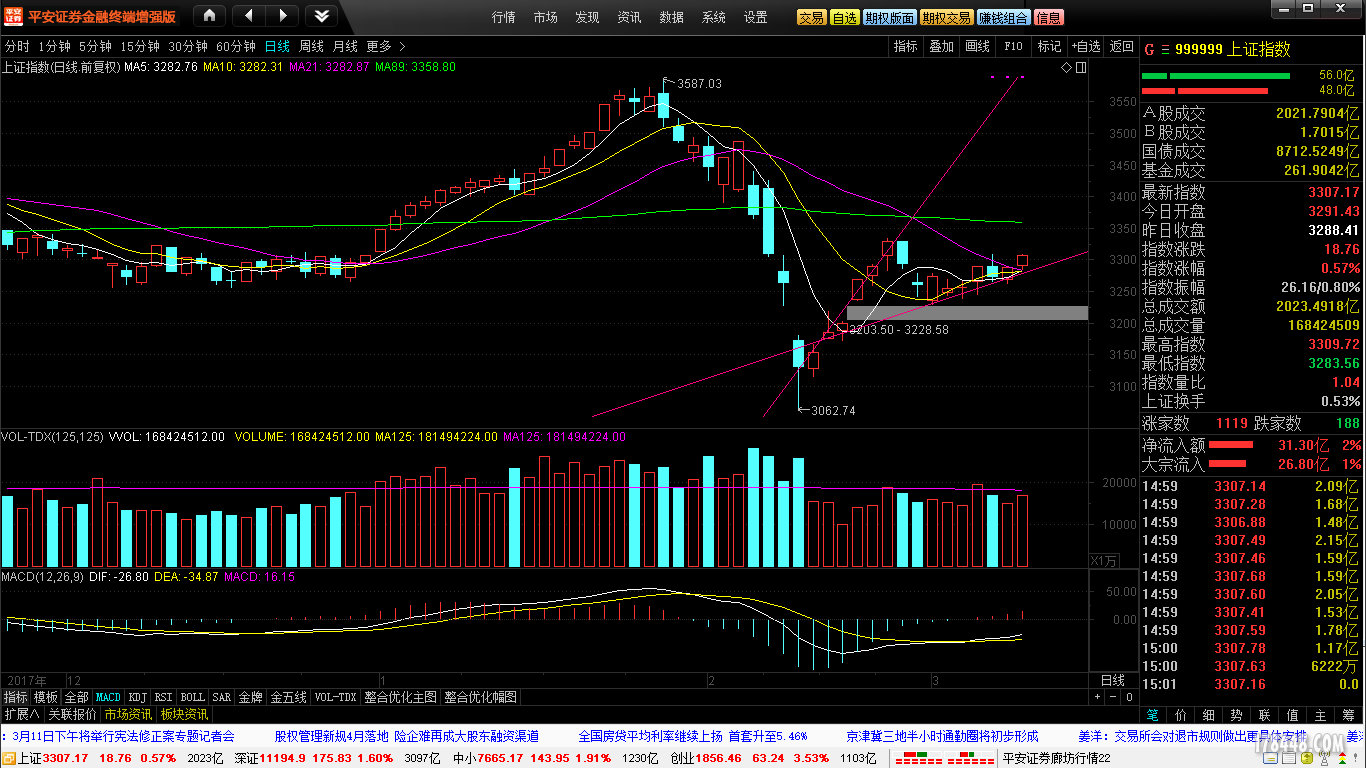Click the red 信息 button

(x=1049, y=18)
